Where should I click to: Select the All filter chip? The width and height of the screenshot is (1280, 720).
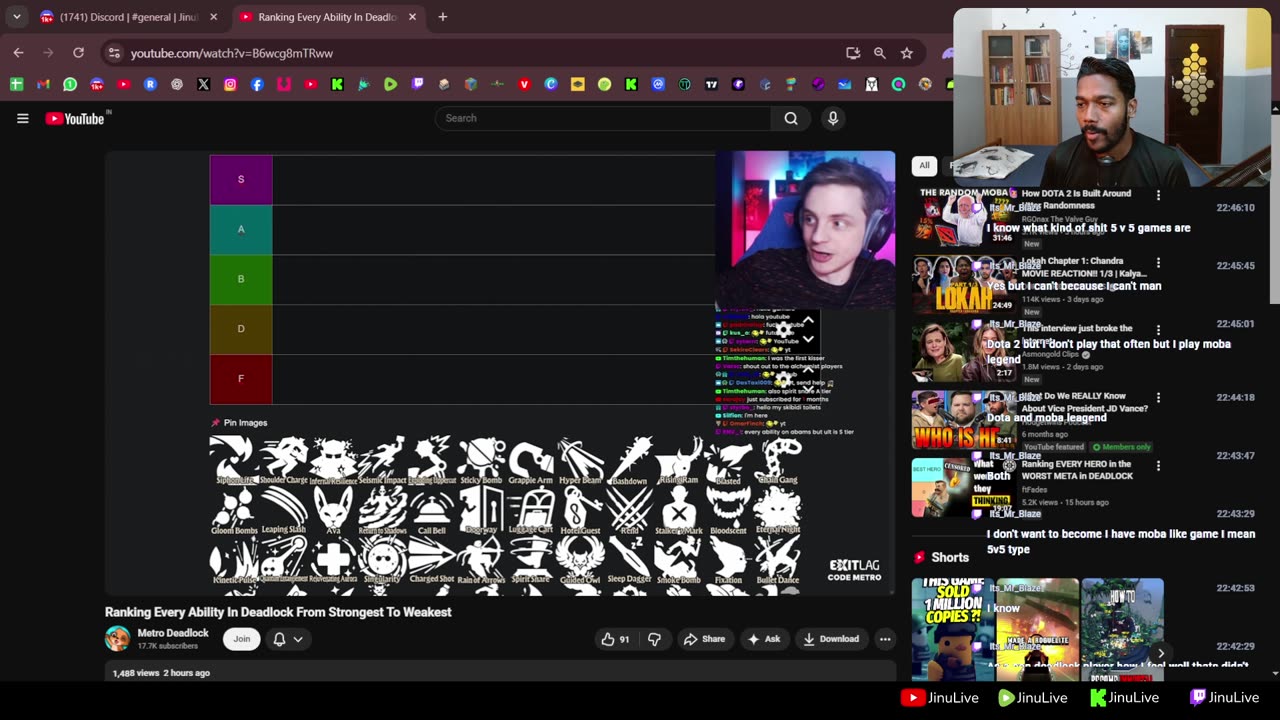[924, 166]
